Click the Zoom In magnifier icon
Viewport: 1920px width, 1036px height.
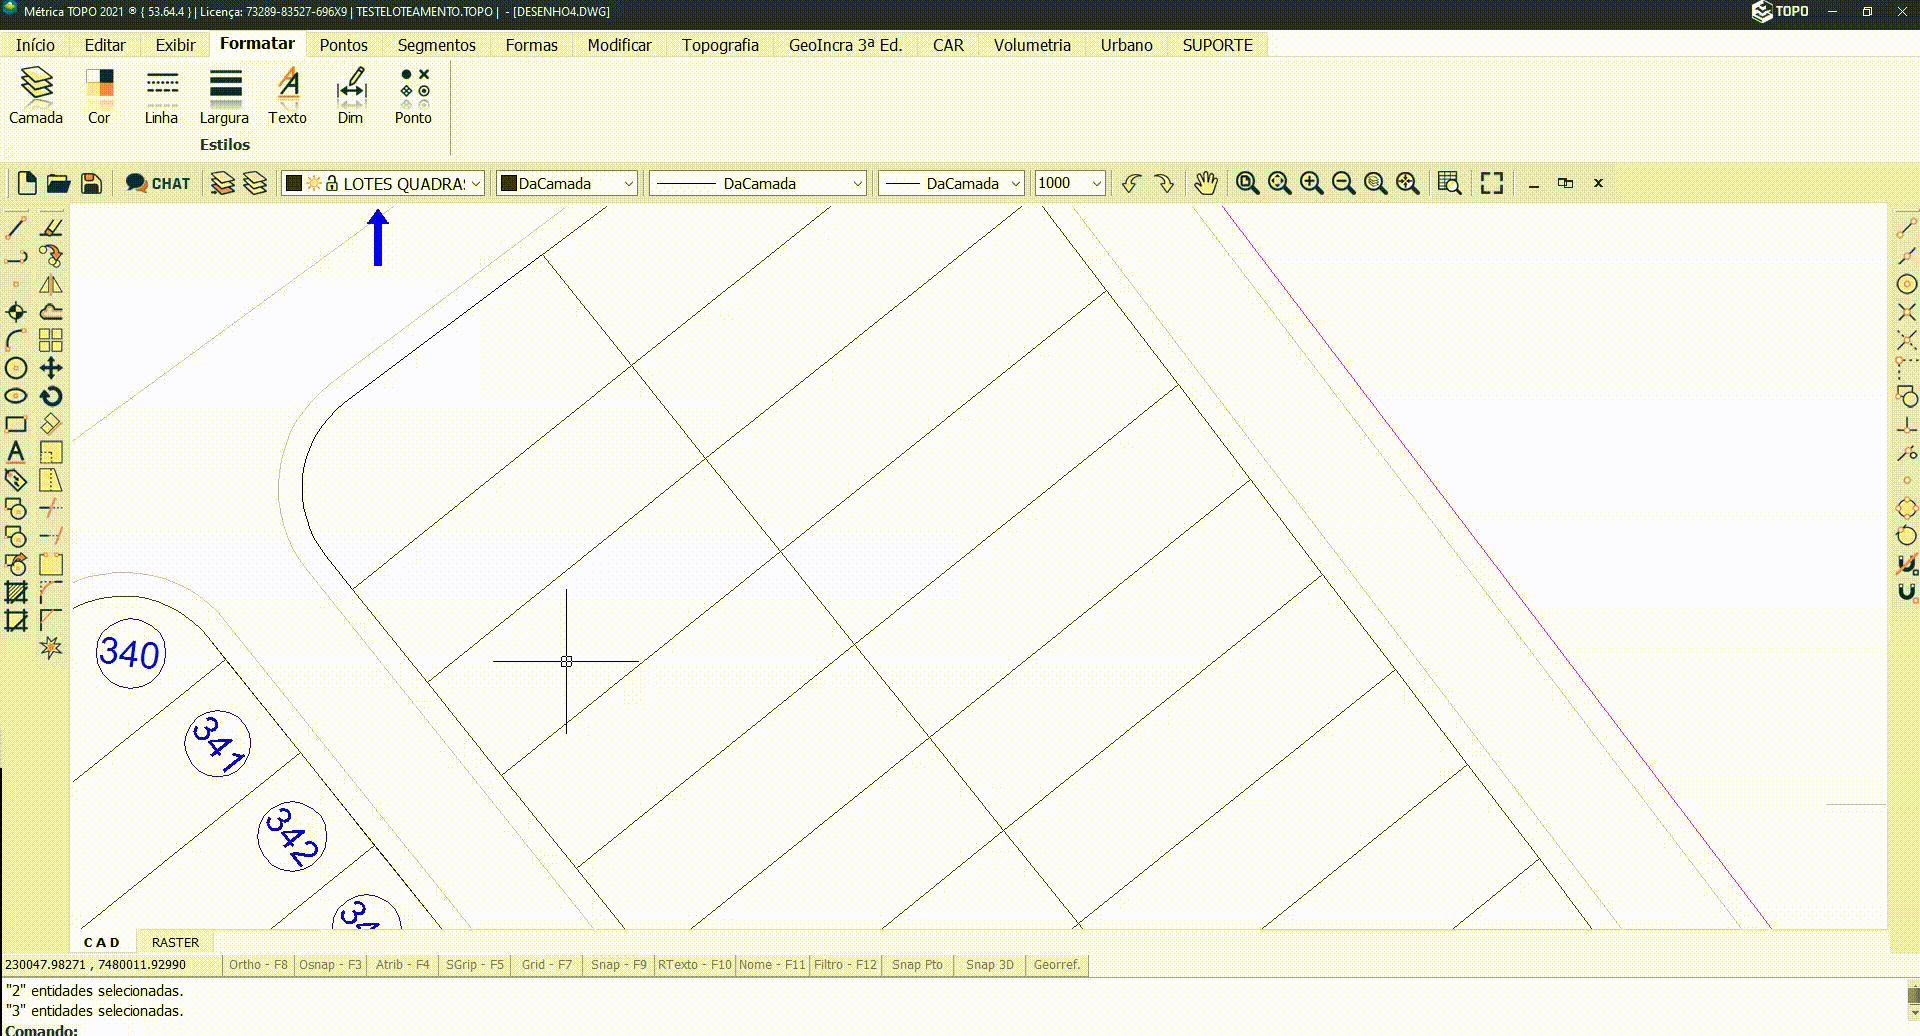[x=1313, y=183]
